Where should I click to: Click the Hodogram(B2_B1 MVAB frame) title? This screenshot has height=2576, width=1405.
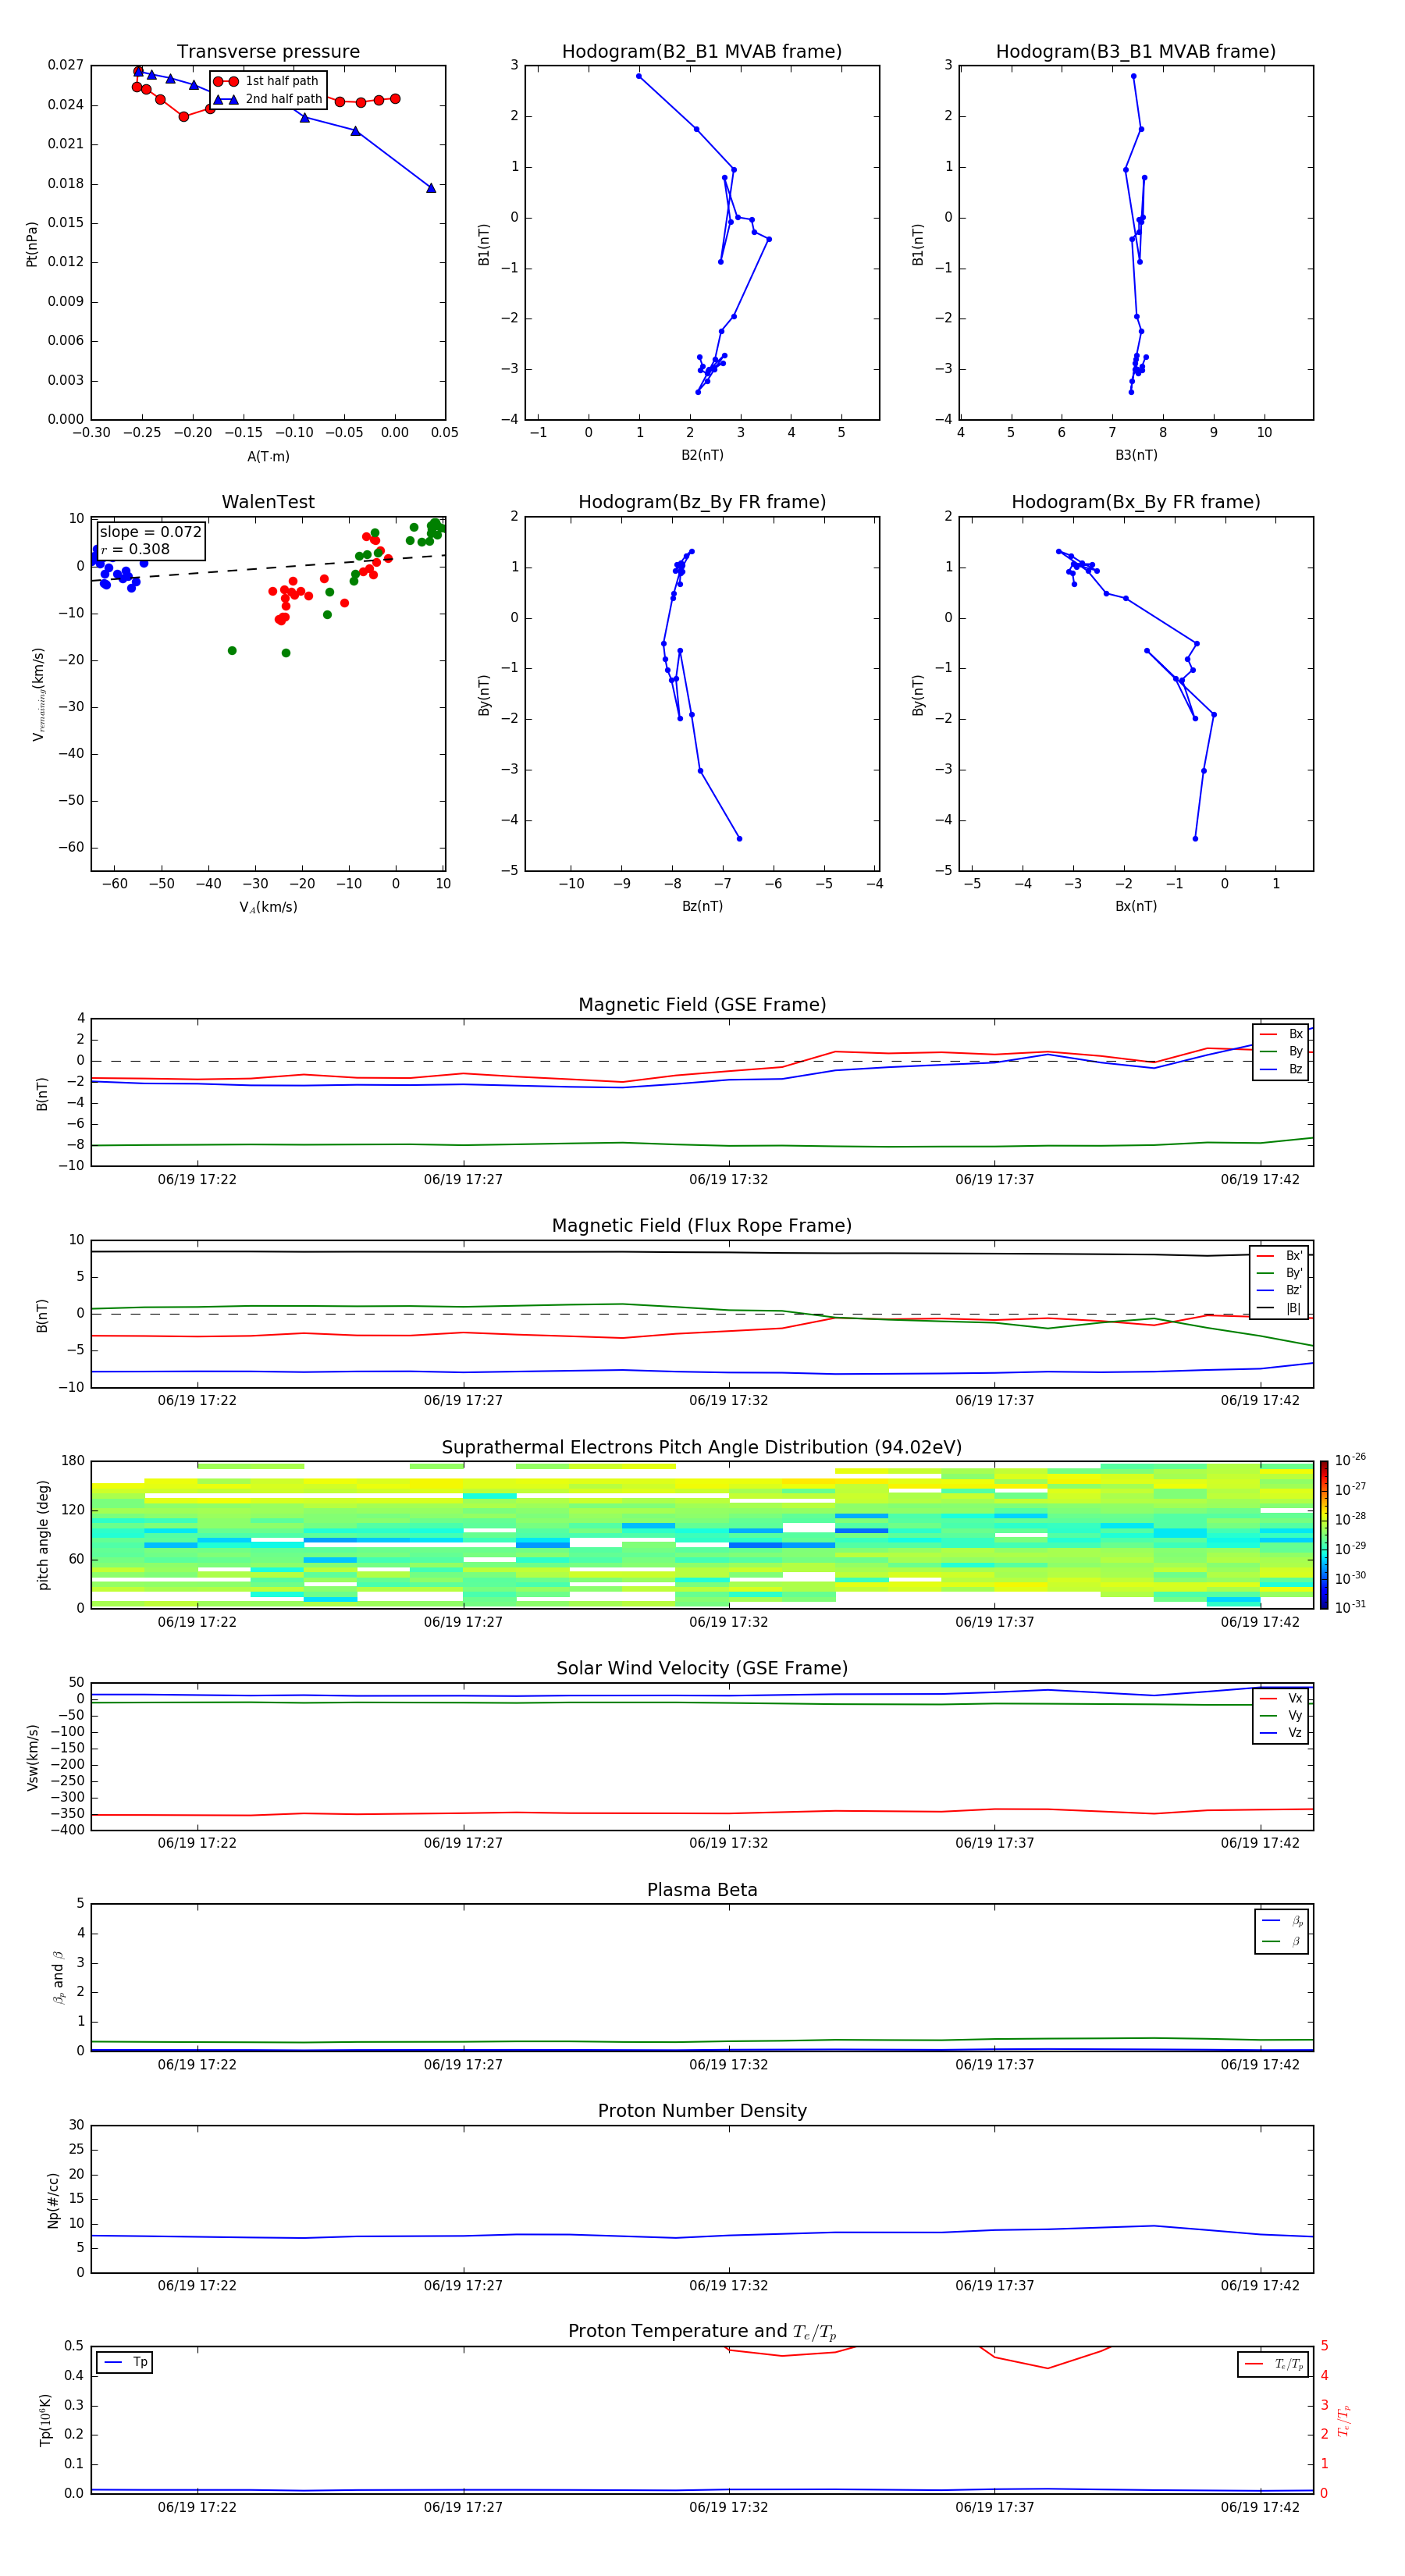701,52
